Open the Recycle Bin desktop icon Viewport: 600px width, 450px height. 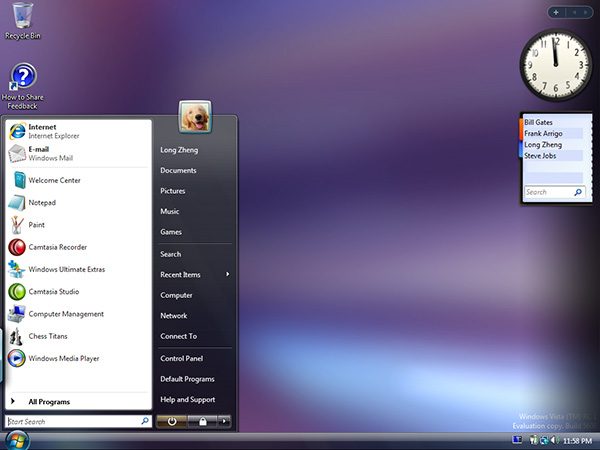[23, 21]
